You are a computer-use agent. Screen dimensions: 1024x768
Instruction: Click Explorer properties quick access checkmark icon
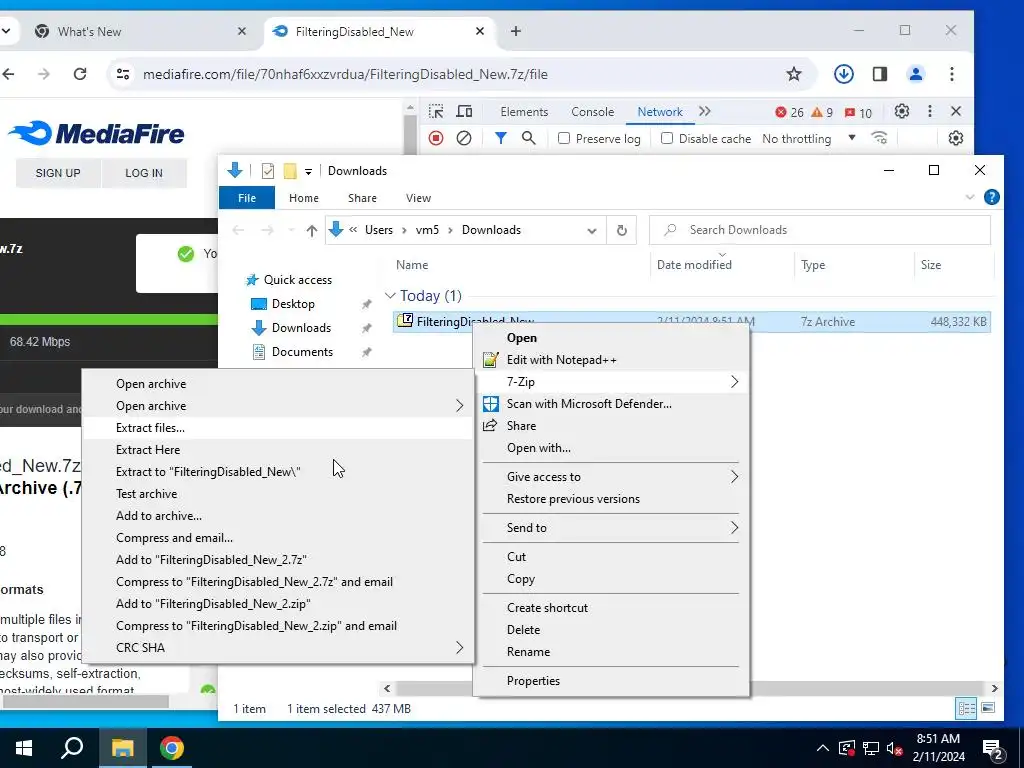pyautogui.click(x=268, y=170)
